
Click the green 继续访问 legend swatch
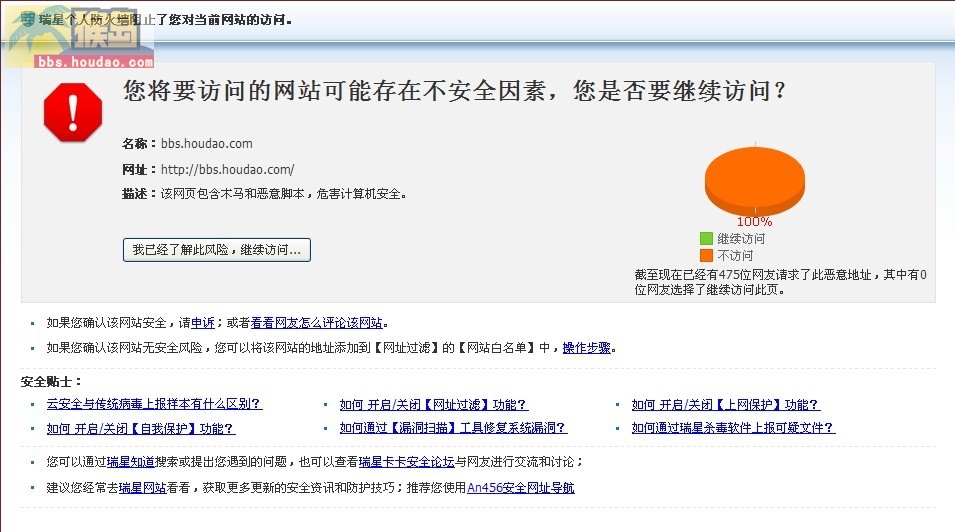click(707, 238)
